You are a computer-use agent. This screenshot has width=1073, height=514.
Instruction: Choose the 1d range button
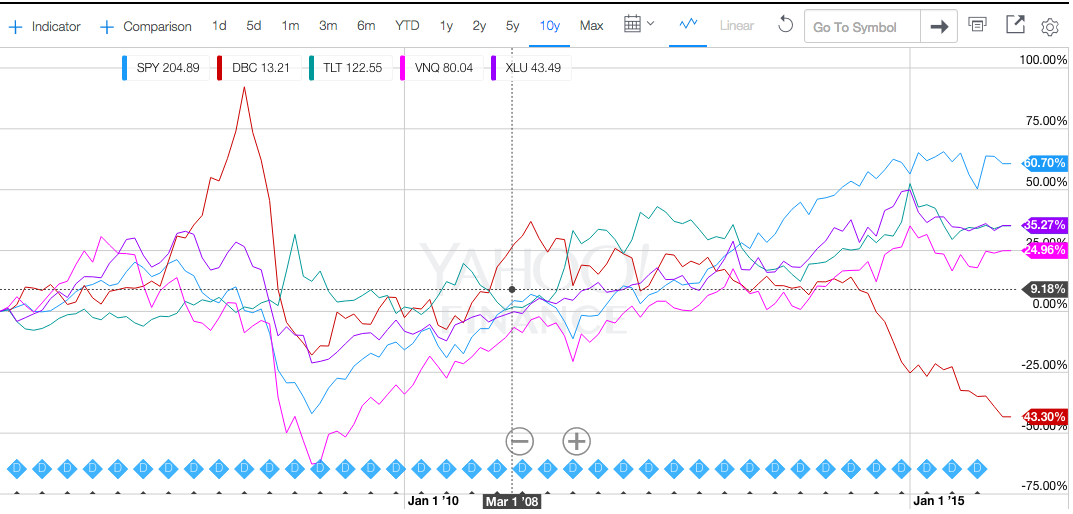click(x=219, y=26)
